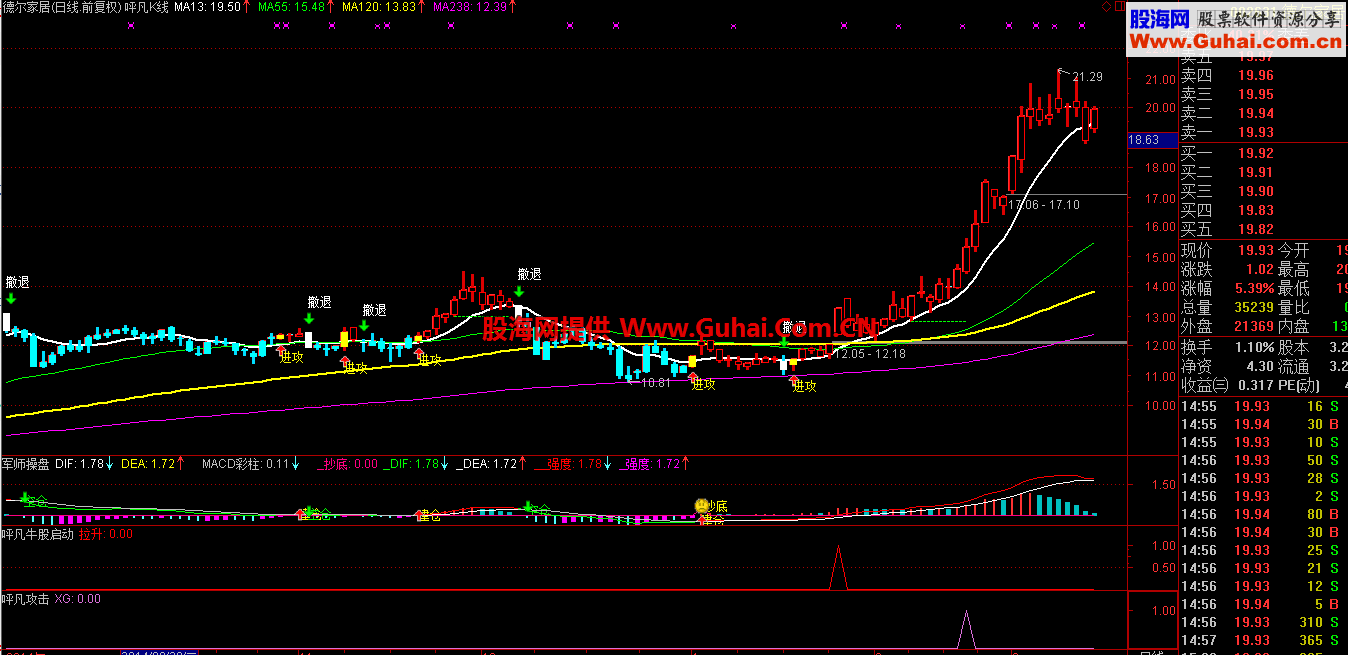Click the diamond icon at chart's top-right corner
Viewport: 1348px width, 655px height.
click(1106, 7)
